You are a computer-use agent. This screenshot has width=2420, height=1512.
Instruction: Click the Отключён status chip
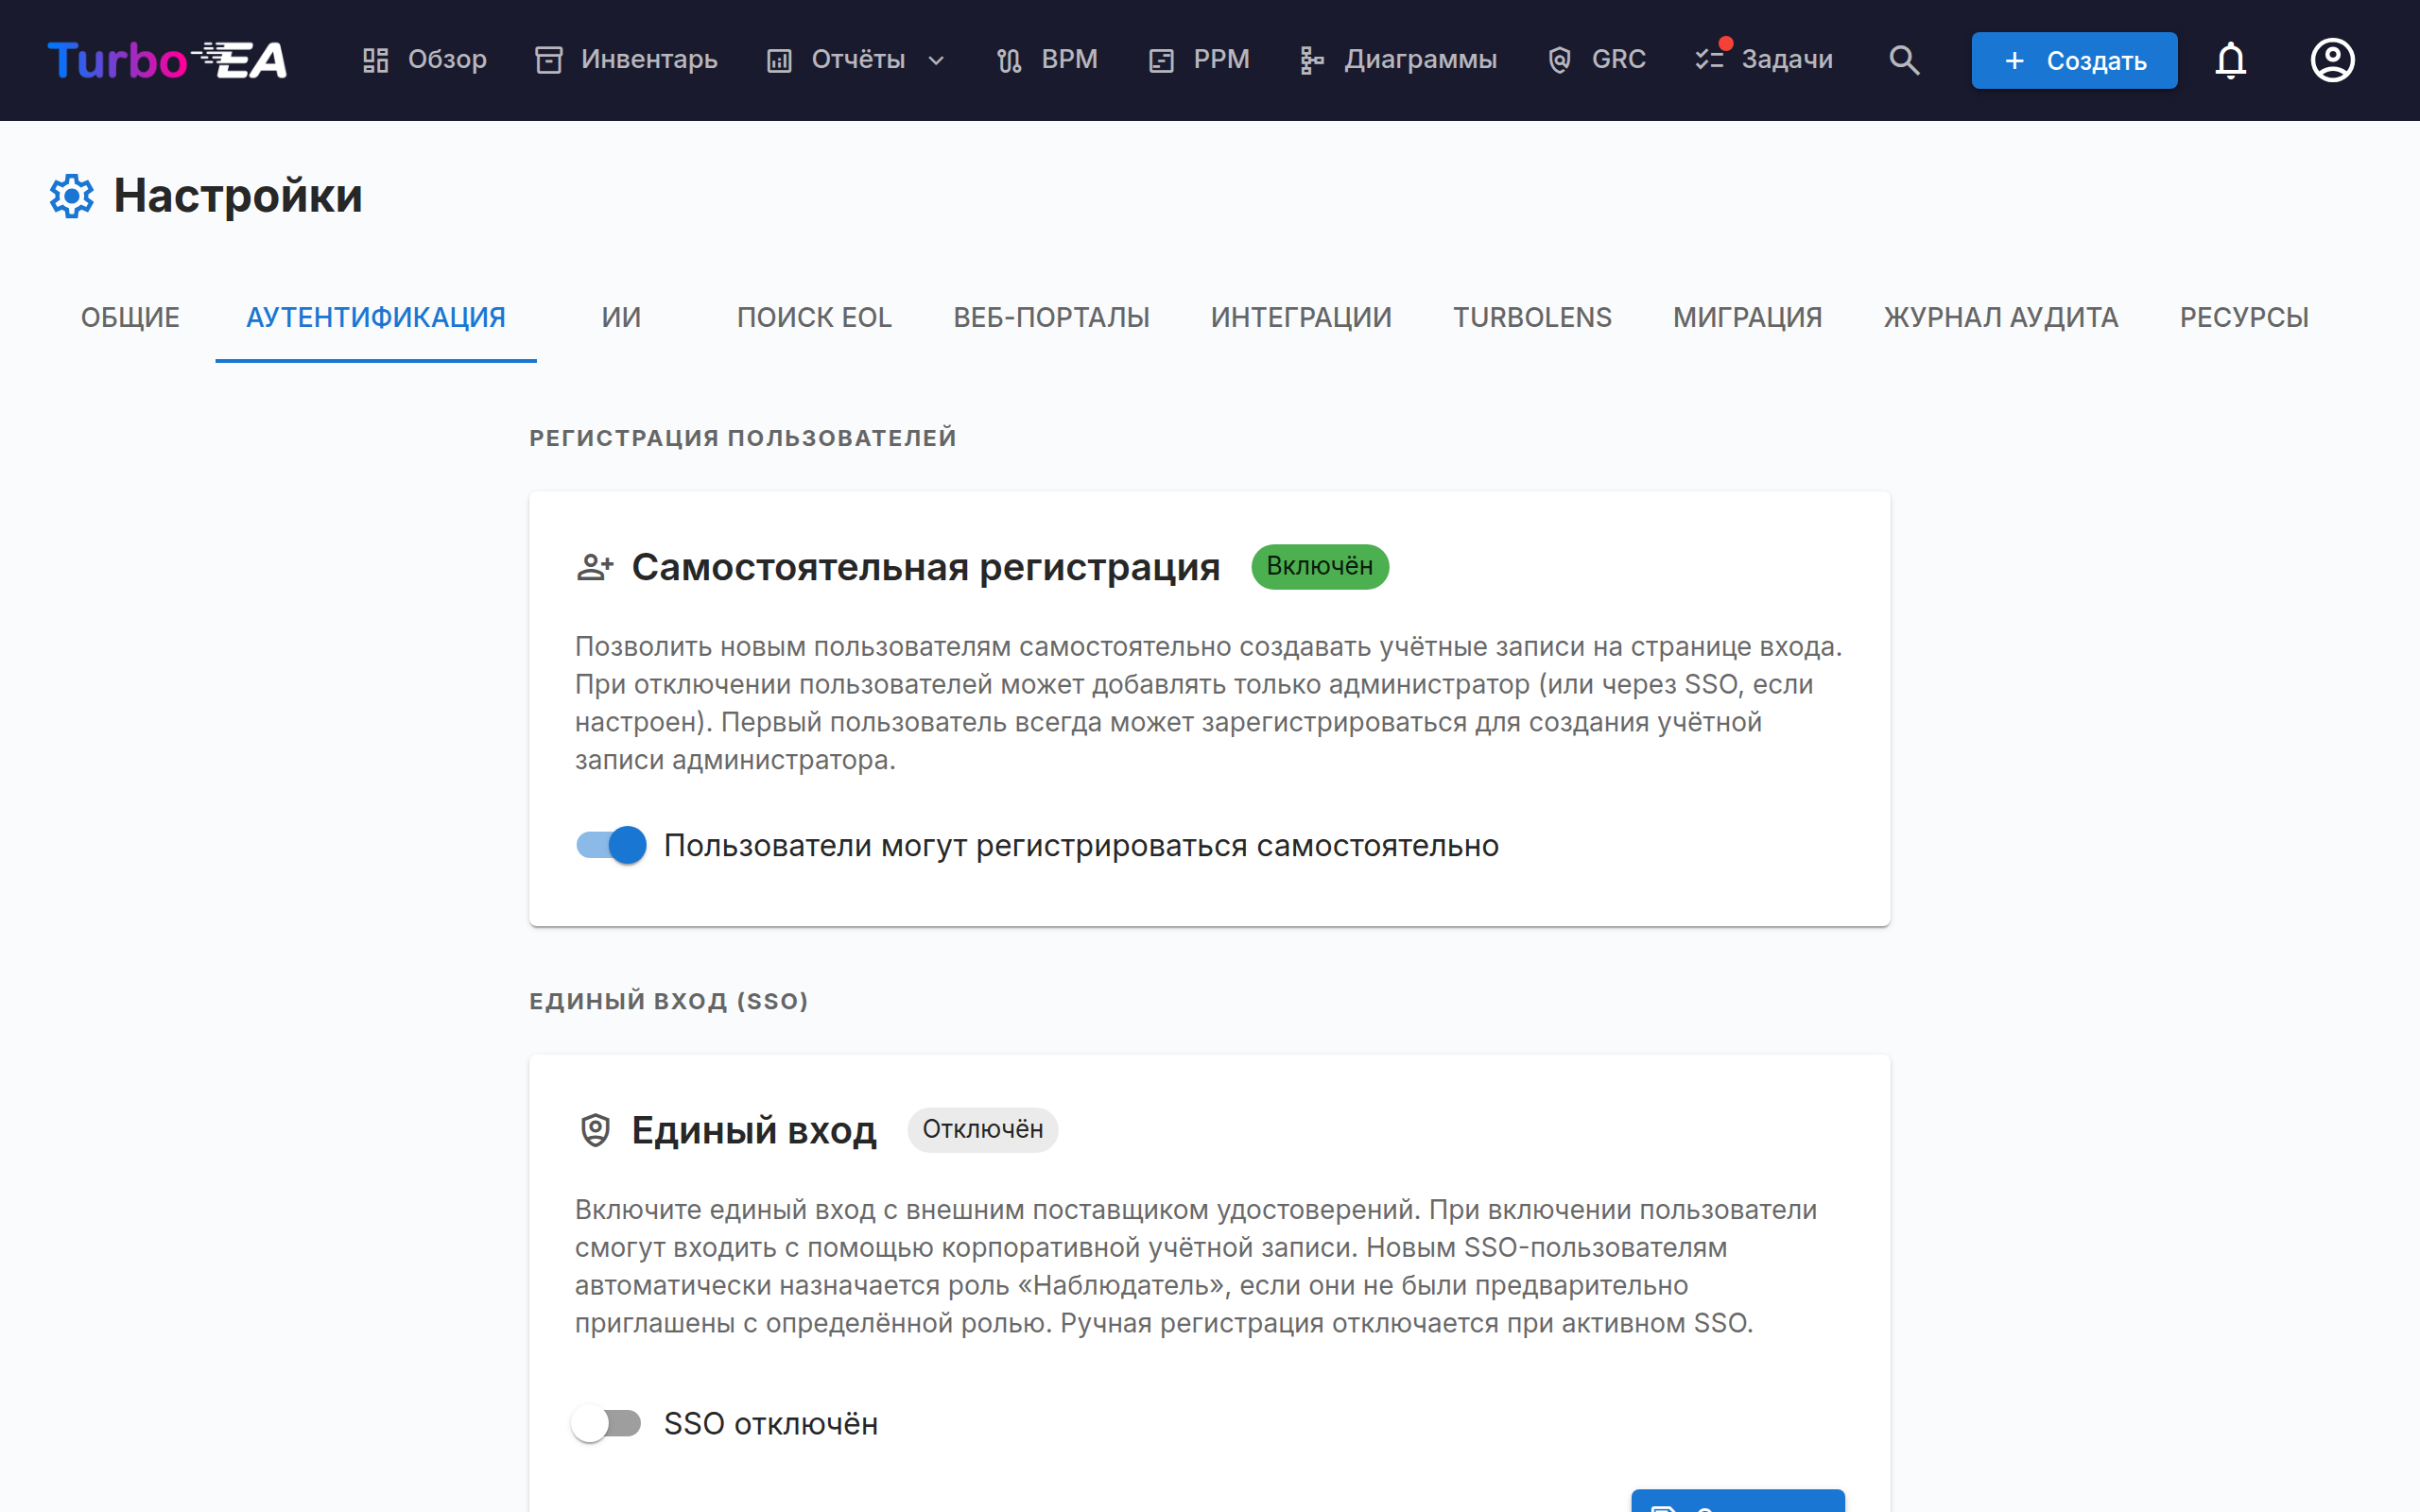[982, 1130]
